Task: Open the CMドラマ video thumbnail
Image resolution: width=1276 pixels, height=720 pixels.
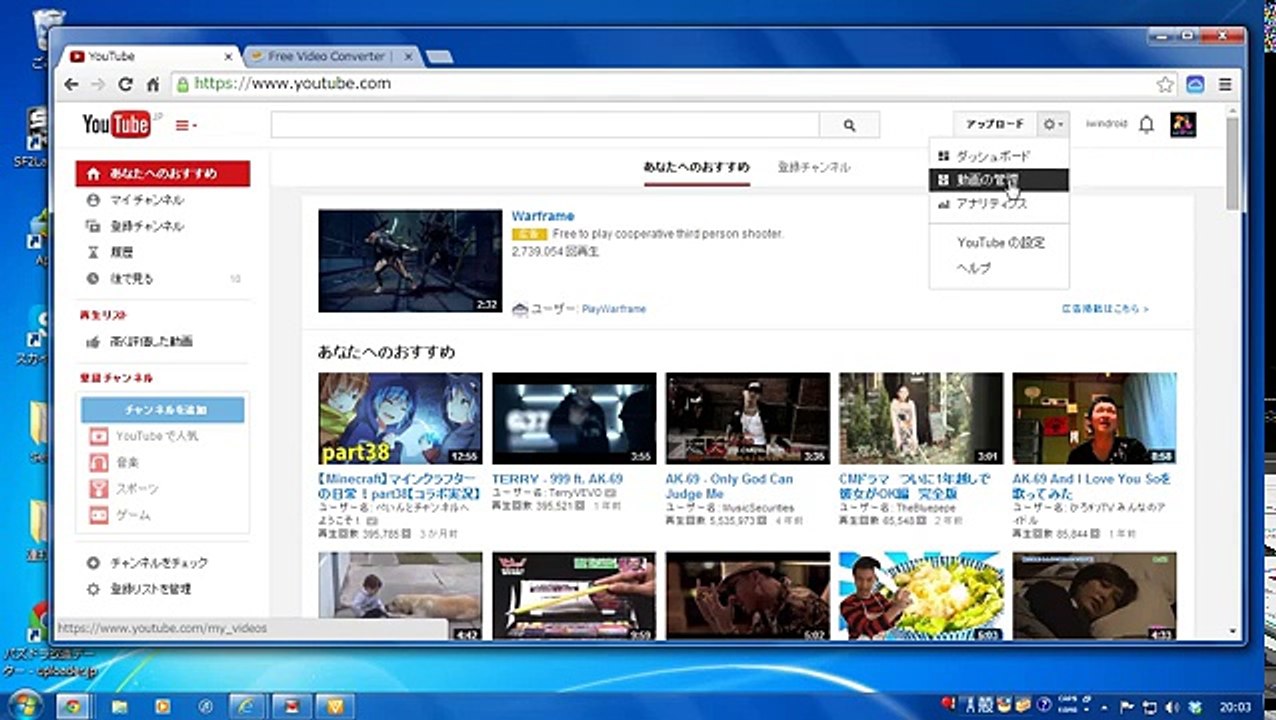Action: (921, 419)
